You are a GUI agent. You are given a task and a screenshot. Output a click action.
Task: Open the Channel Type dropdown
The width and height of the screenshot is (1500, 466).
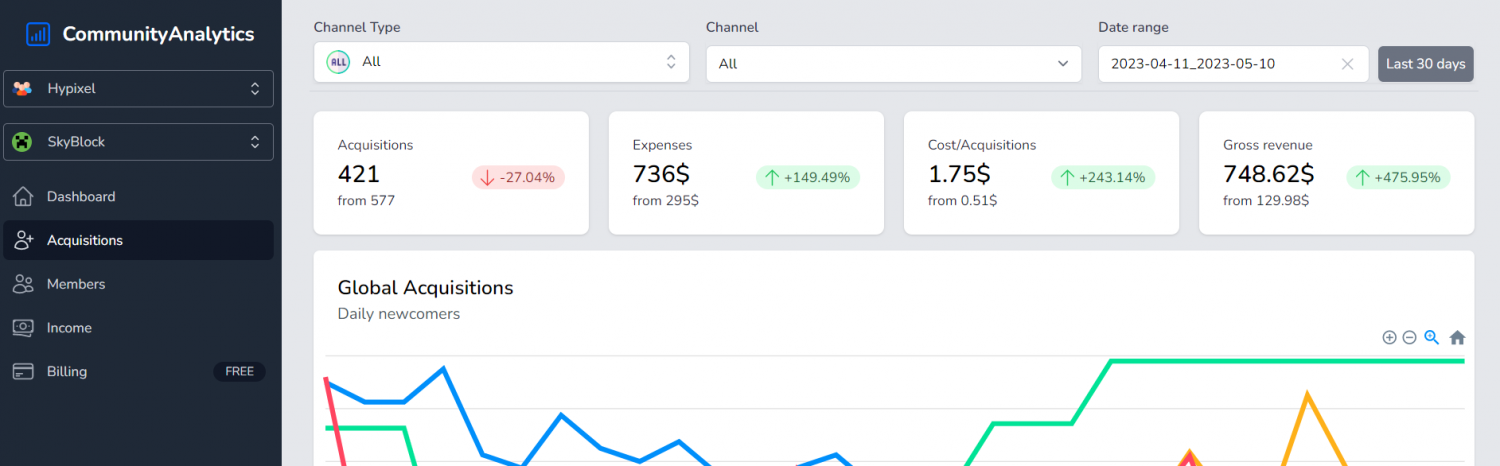[x=501, y=62]
